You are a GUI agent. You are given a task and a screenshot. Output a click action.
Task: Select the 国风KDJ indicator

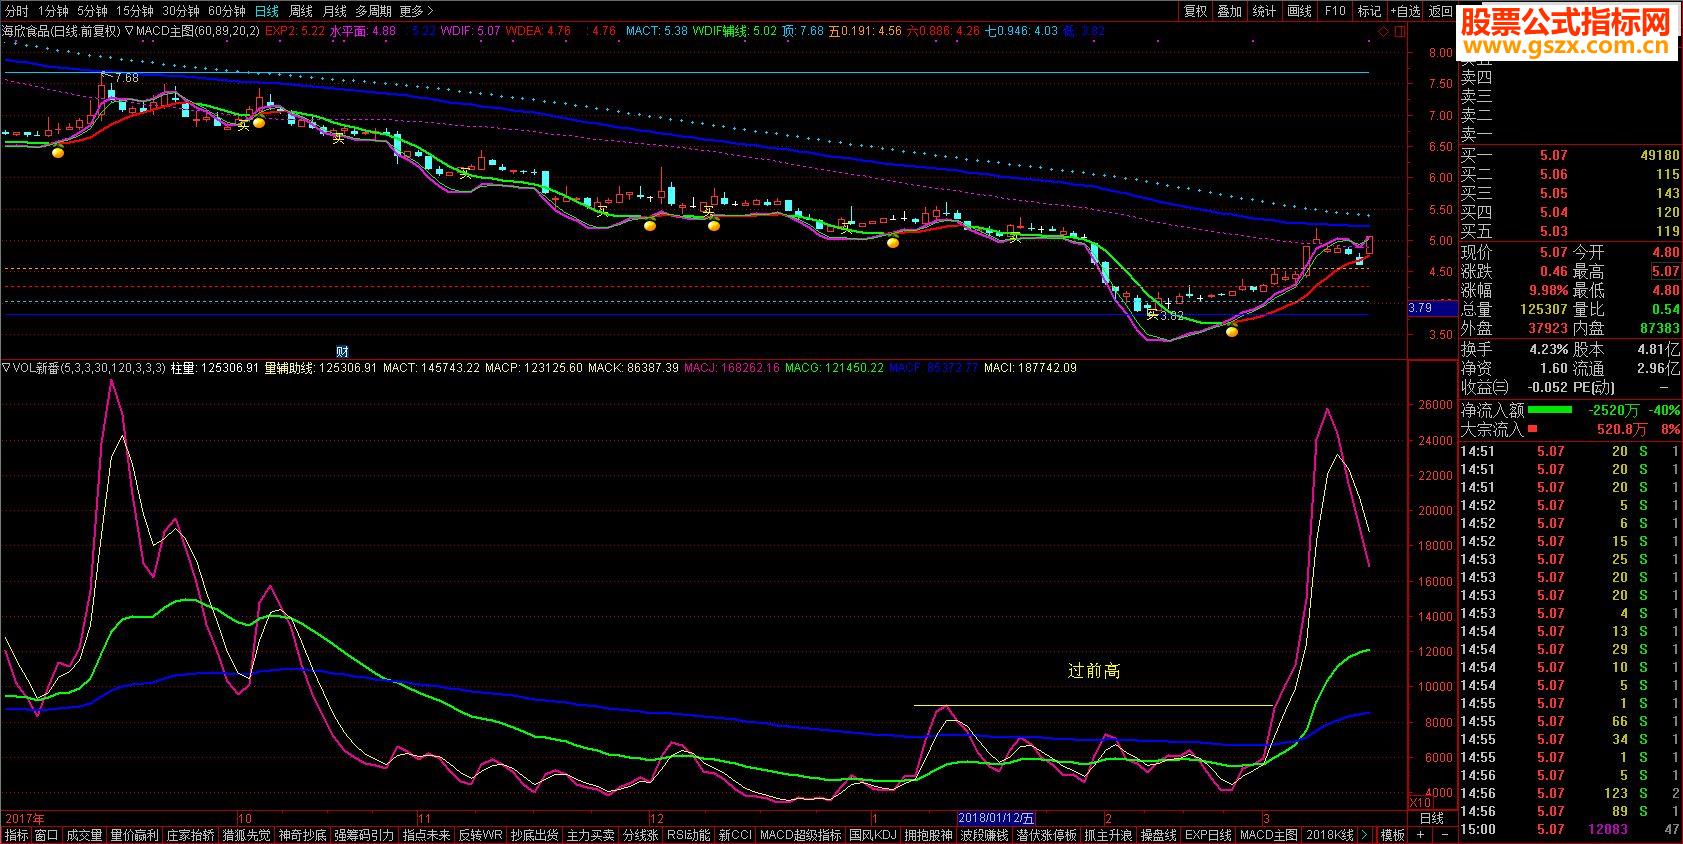click(873, 835)
